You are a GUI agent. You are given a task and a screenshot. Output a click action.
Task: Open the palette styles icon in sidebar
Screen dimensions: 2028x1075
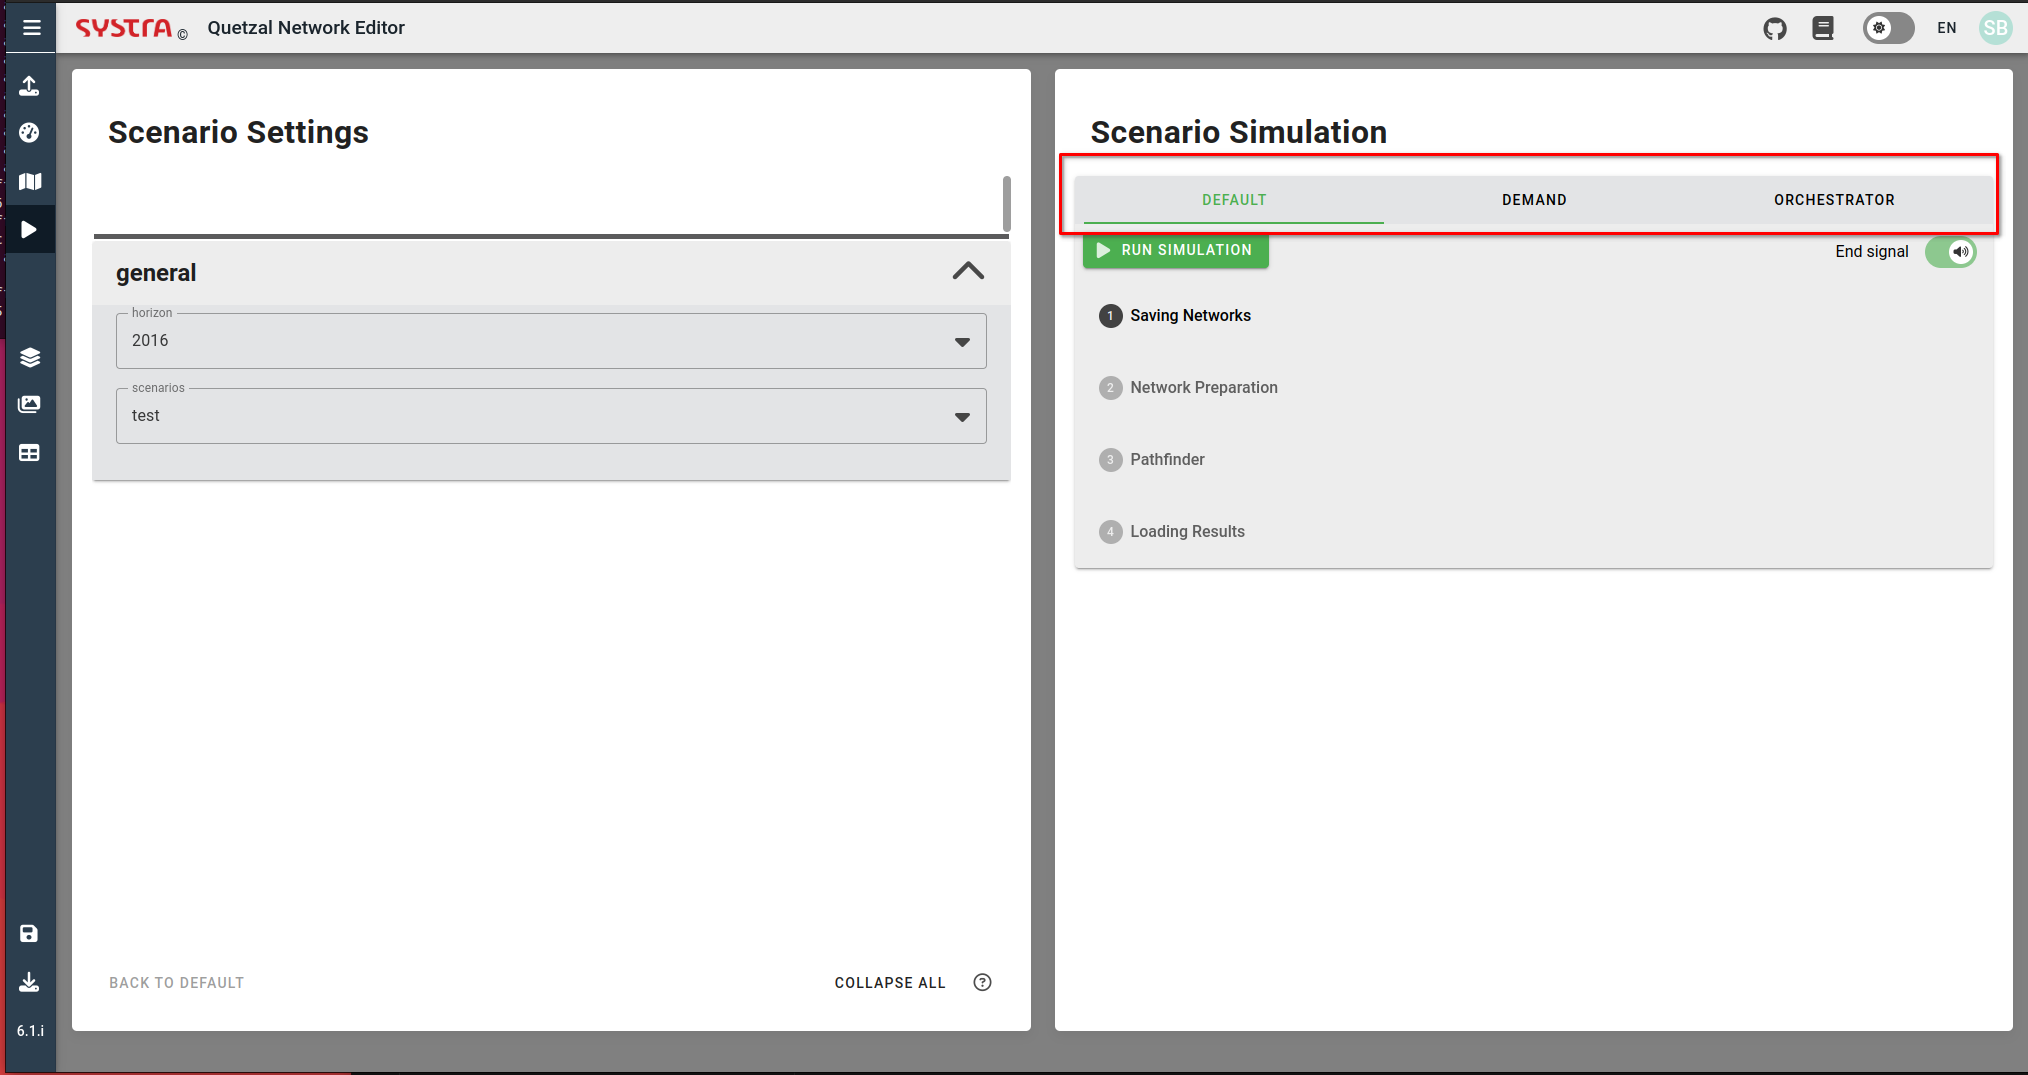tap(30, 133)
